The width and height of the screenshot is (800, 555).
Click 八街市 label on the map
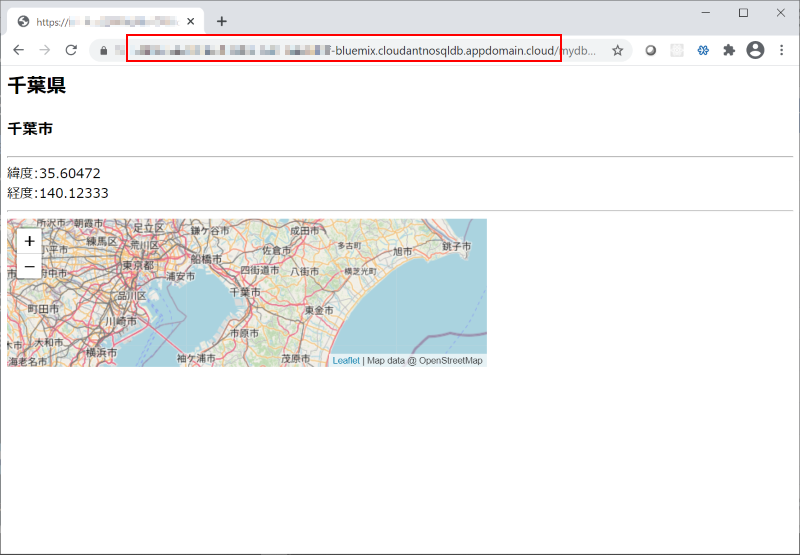(x=305, y=272)
